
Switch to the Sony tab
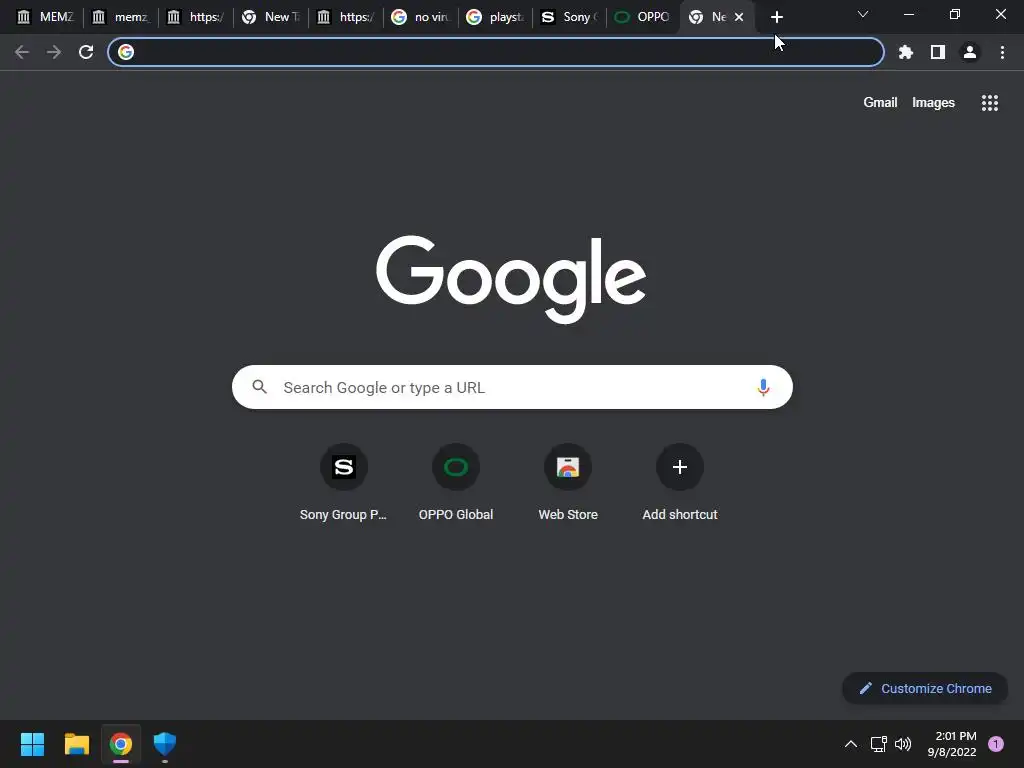tap(569, 17)
